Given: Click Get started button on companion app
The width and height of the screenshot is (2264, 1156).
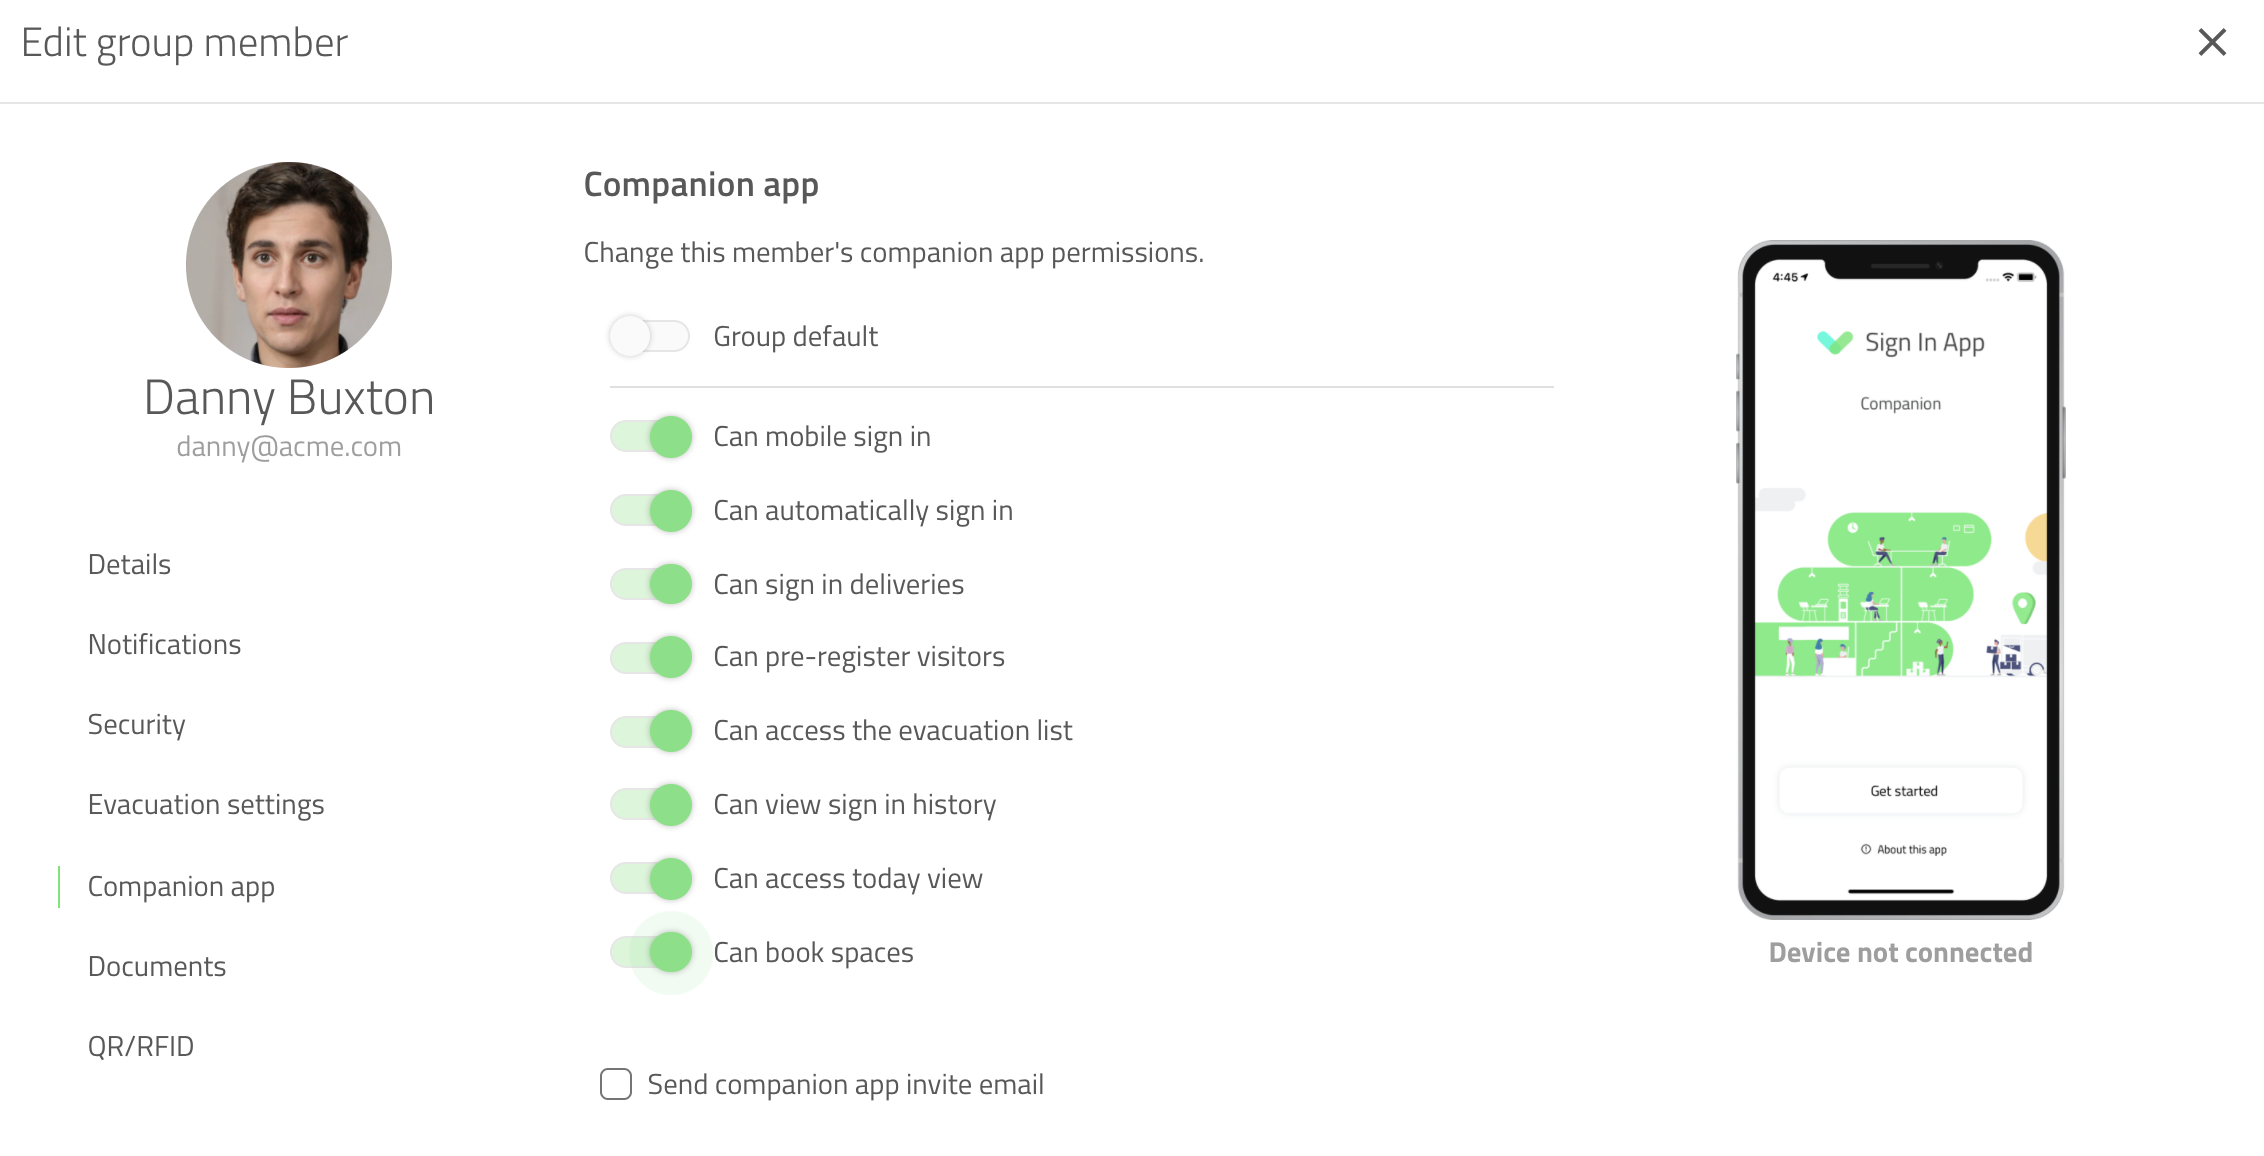Looking at the screenshot, I should 1901,792.
